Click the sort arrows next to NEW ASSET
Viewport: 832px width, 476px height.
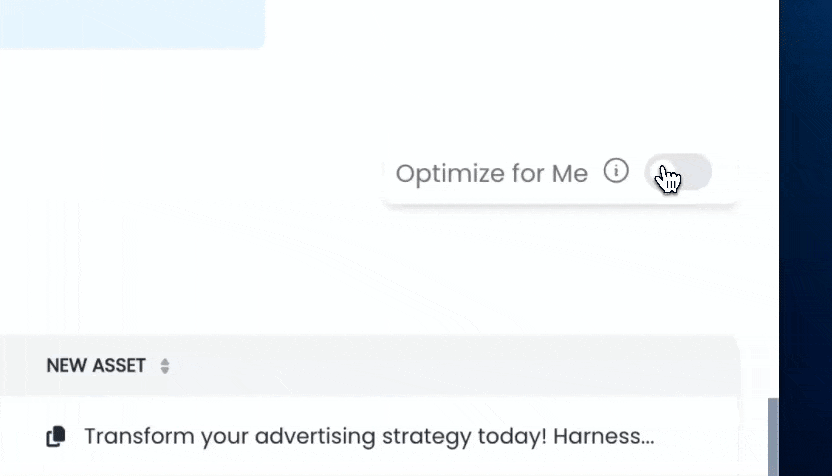coord(165,366)
